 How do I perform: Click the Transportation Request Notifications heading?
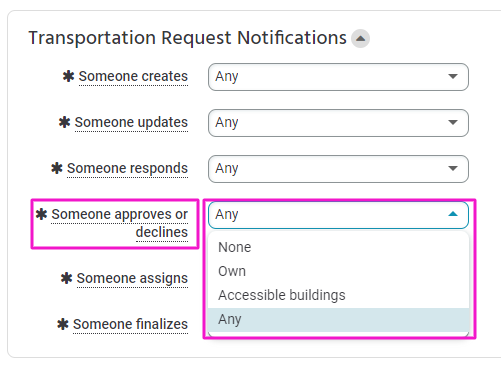187,38
